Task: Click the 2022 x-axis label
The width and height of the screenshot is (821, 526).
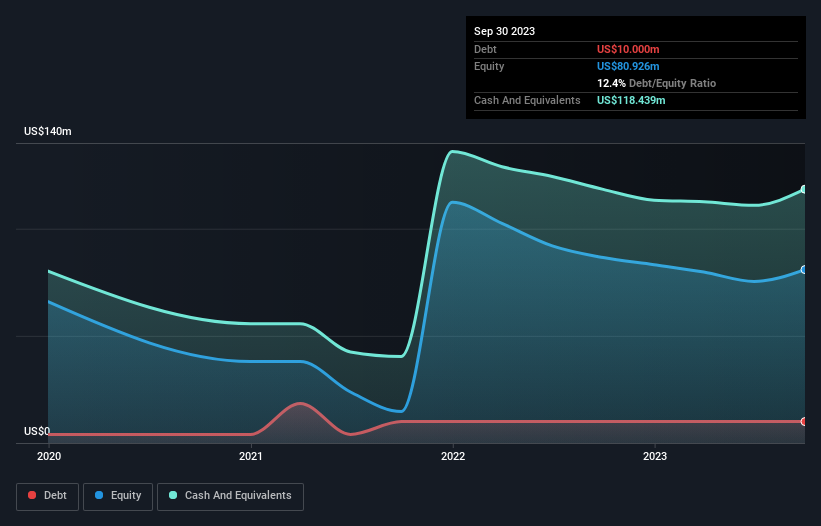Action: (x=453, y=456)
